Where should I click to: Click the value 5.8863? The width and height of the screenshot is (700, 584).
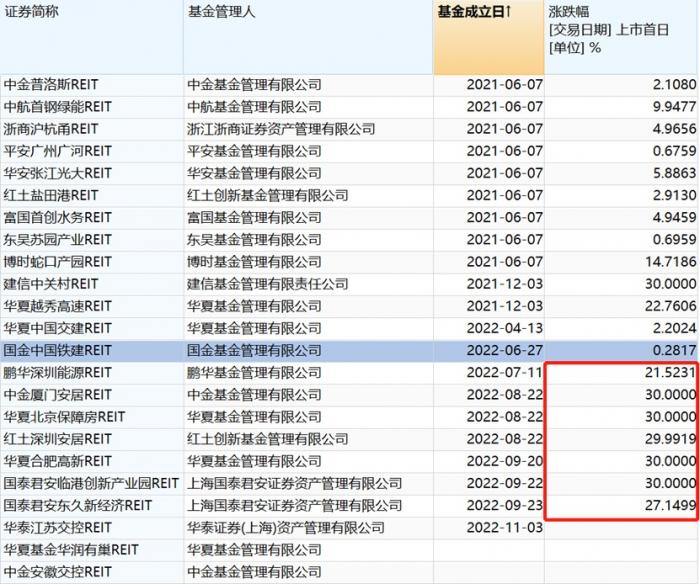pos(675,173)
